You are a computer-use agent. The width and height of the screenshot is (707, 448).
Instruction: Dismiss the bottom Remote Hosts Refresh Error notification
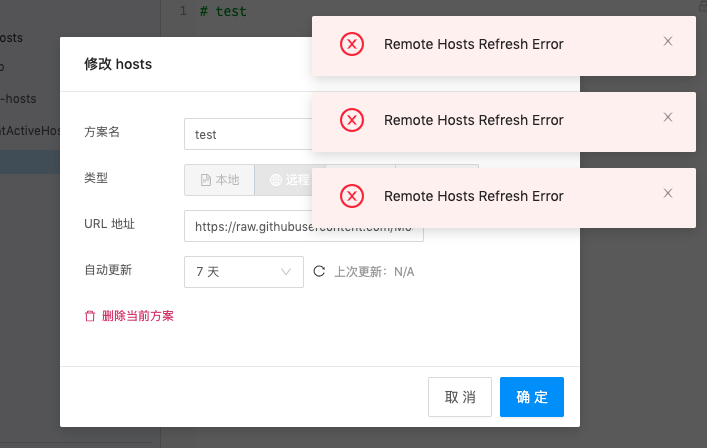[668, 193]
